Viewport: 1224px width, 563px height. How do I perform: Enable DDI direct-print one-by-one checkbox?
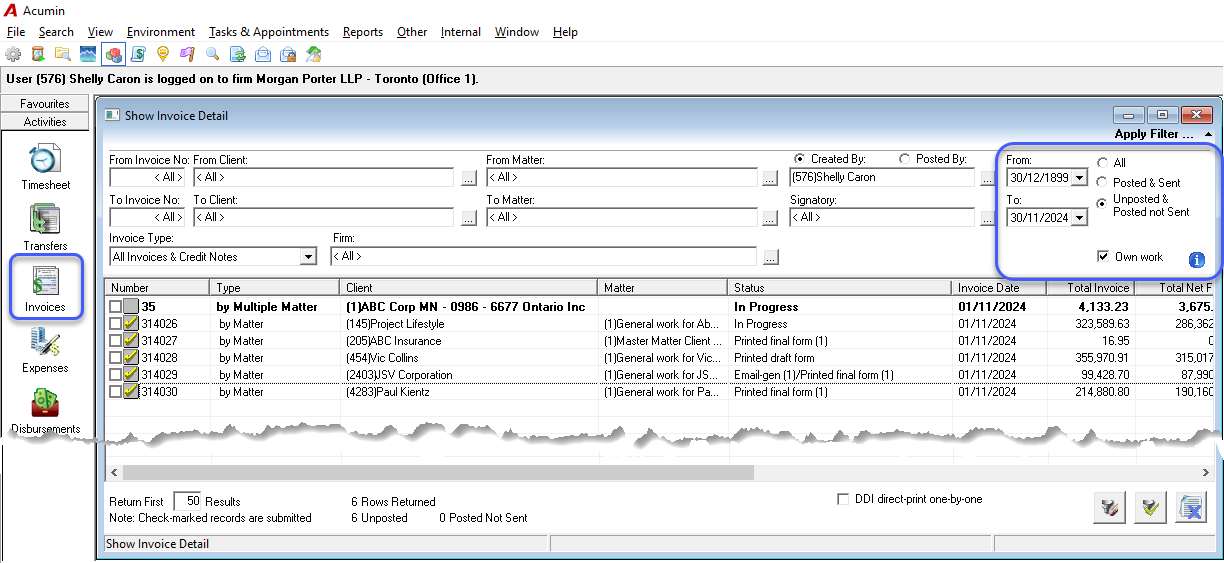click(843, 499)
